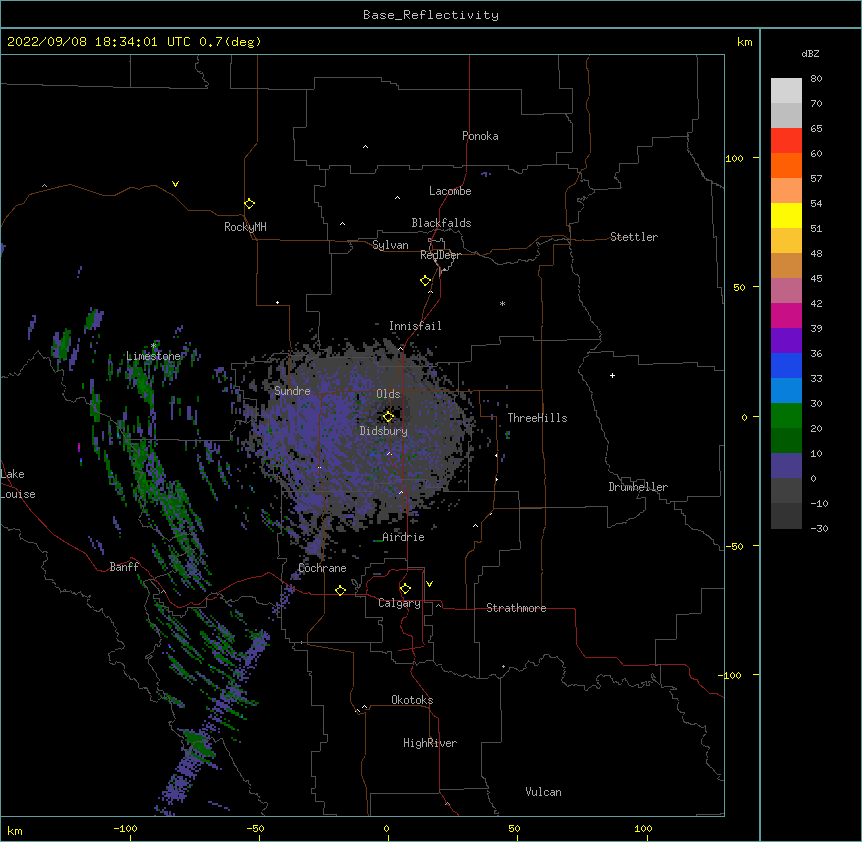Select the yellow diamond marker above Calgary label
The width and height of the screenshot is (862, 842).
405,589
